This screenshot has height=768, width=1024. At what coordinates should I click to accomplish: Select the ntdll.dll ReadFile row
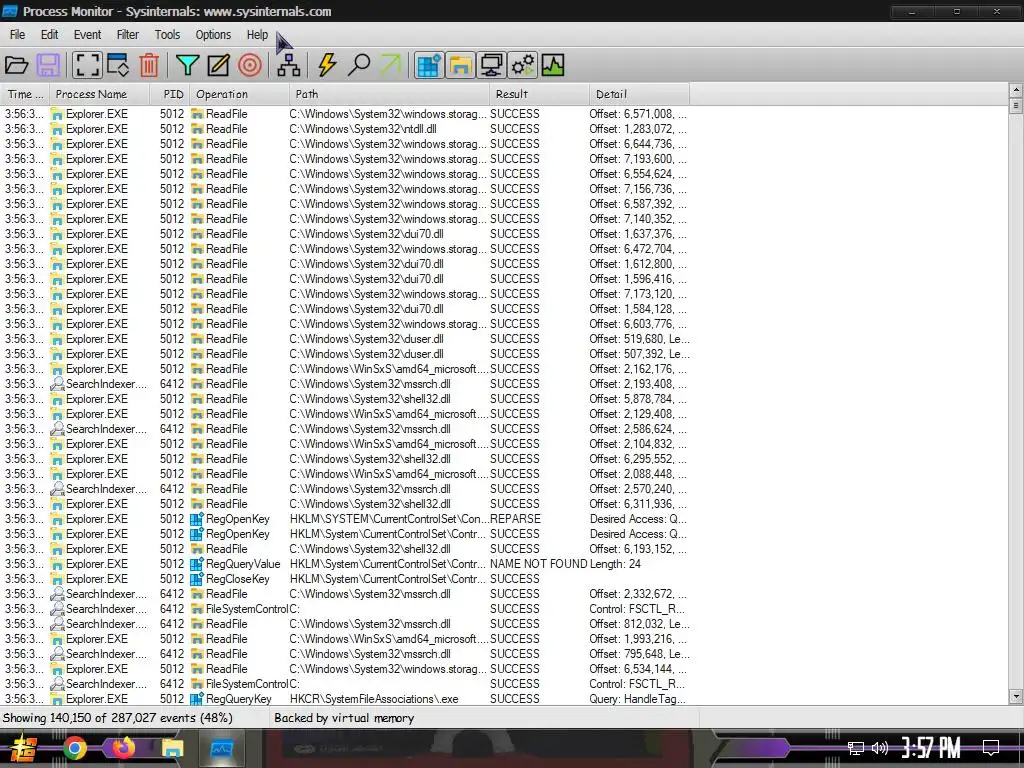[345, 129]
